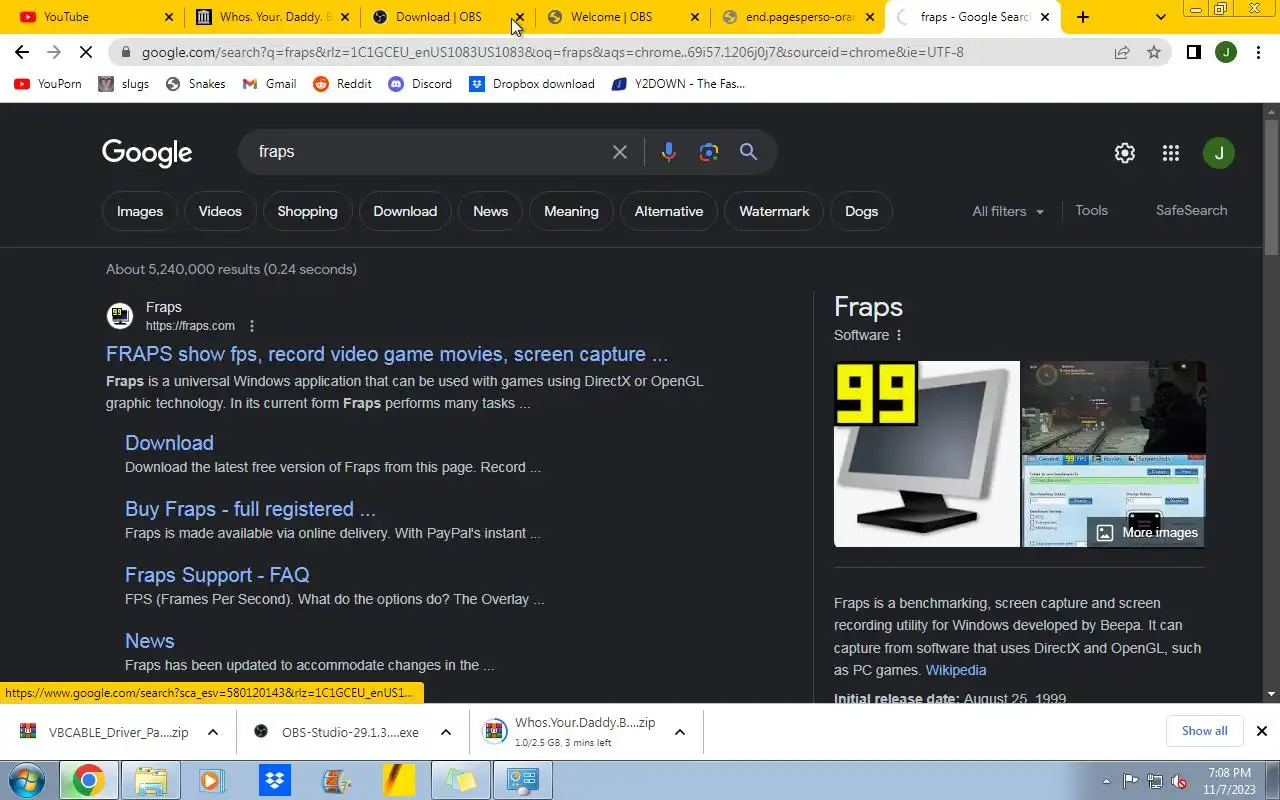Open options for OBS-Studio exe download
The width and height of the screenshot is (1280, 800).
(446, 732)
